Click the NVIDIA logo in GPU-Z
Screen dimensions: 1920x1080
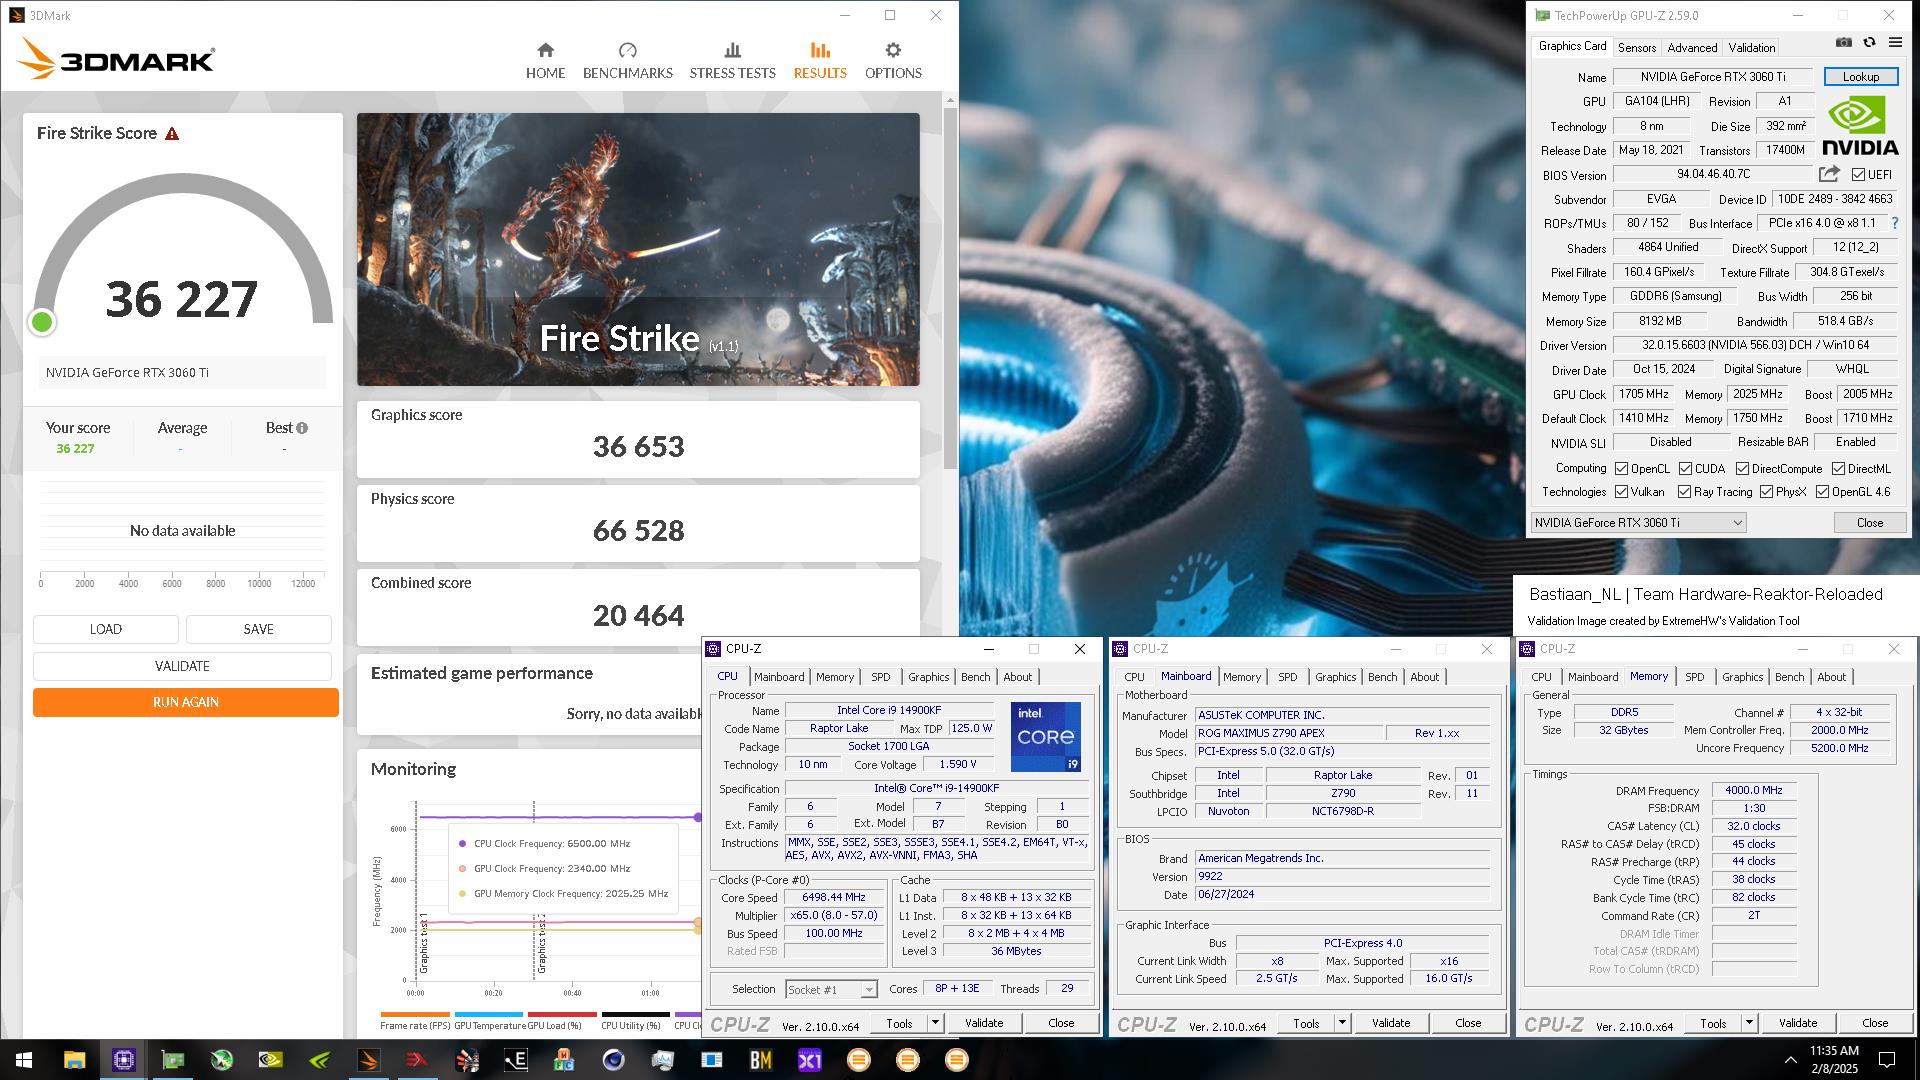1860,126
